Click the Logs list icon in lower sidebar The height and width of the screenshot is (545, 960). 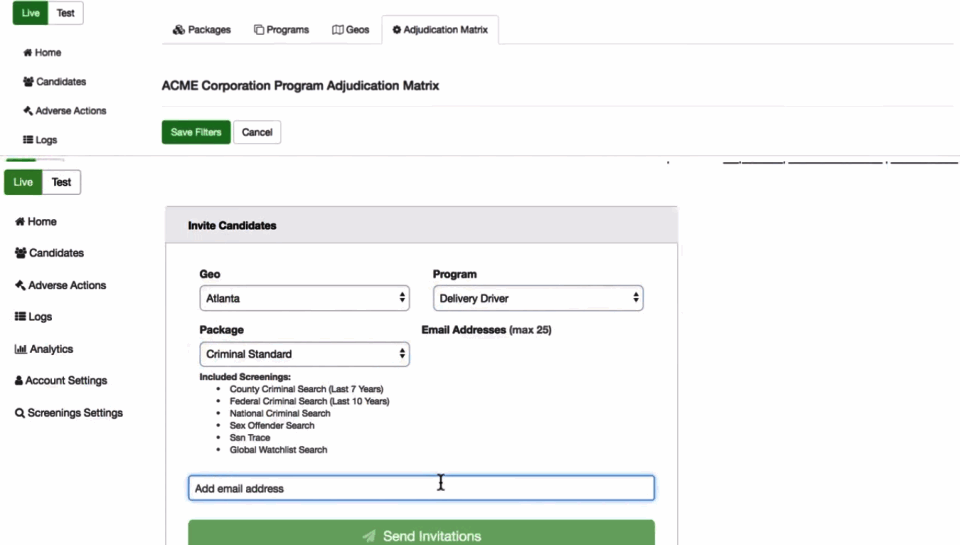(x=20, y=317)
